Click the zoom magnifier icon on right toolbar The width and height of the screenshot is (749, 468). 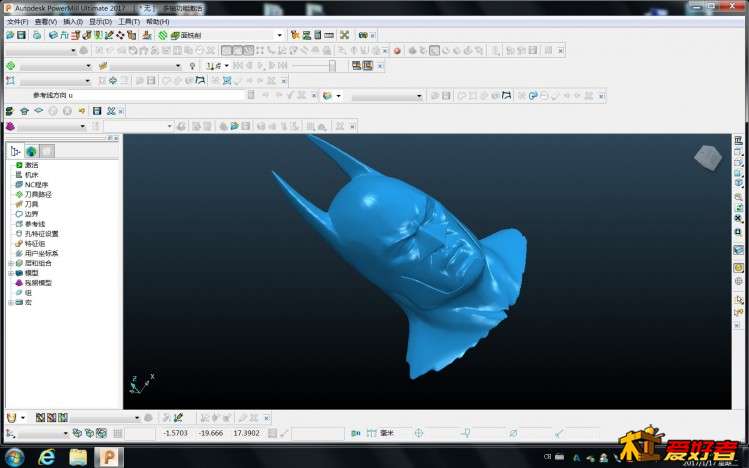click(x=738, y=196)
